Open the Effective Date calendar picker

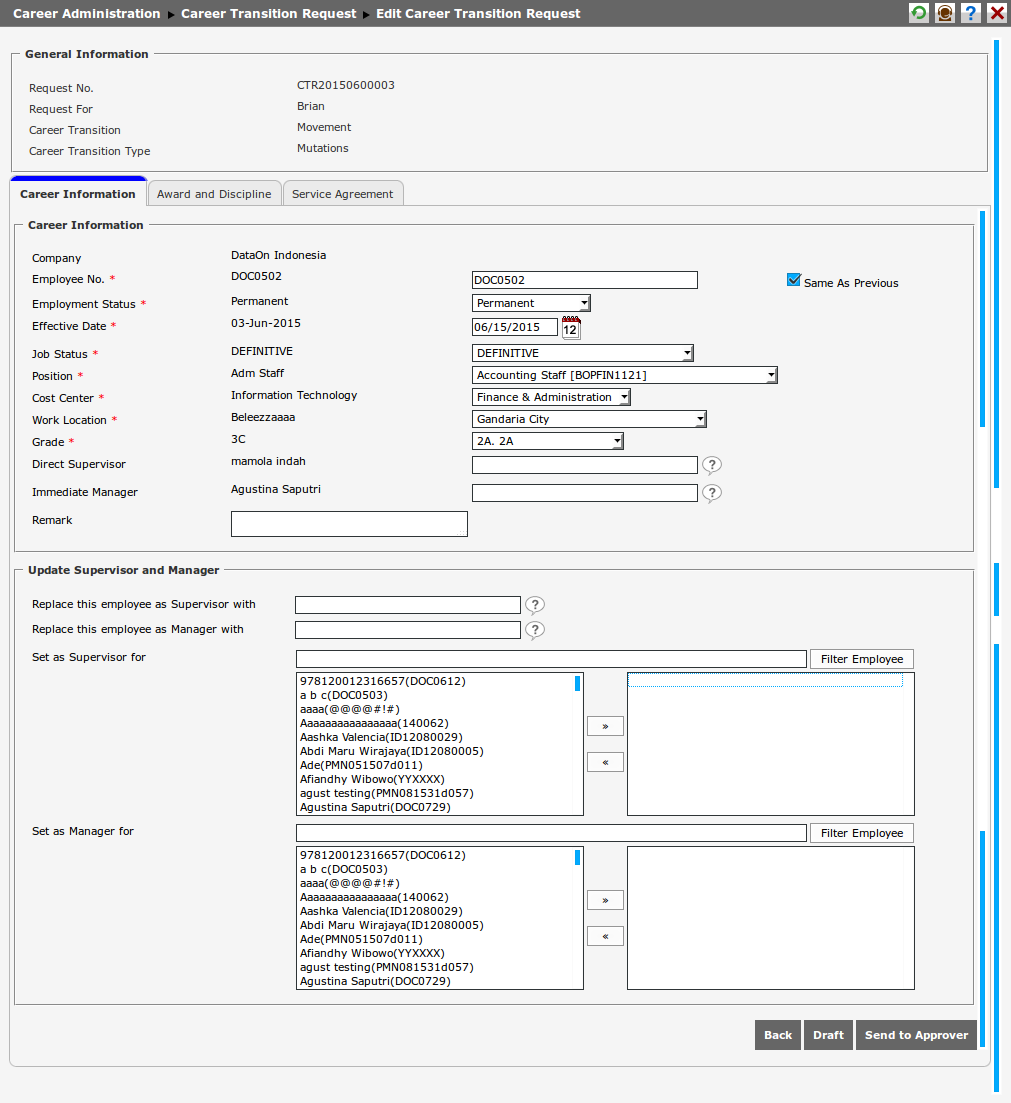click(x=571, y=327)
